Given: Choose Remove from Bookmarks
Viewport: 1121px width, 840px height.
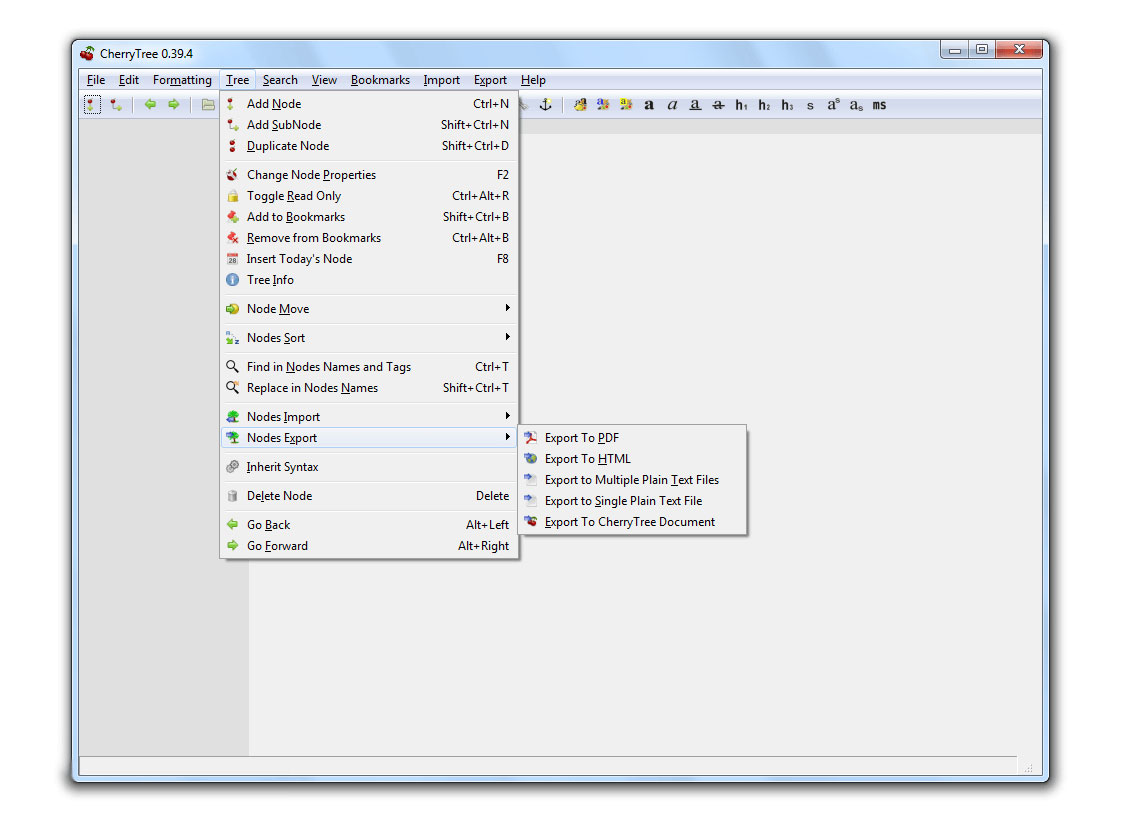Looking at the screenshot, I should pos(369,238).
